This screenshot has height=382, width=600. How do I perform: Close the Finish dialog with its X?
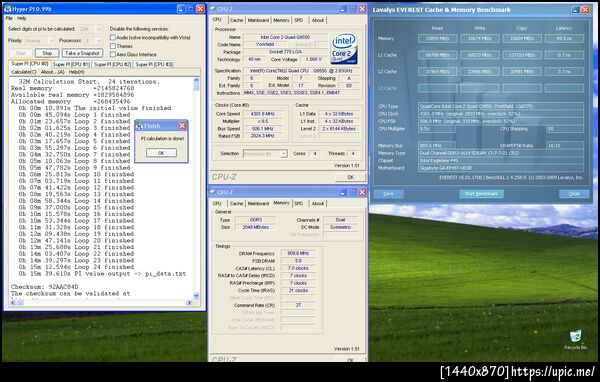[x=183, y=126]
